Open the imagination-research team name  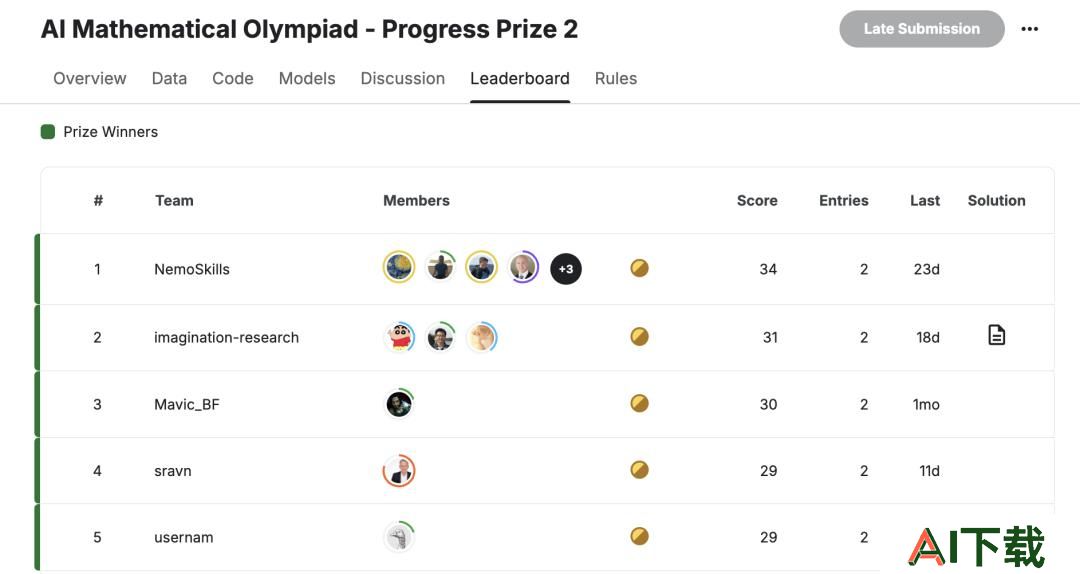click(x=226, y=338)
